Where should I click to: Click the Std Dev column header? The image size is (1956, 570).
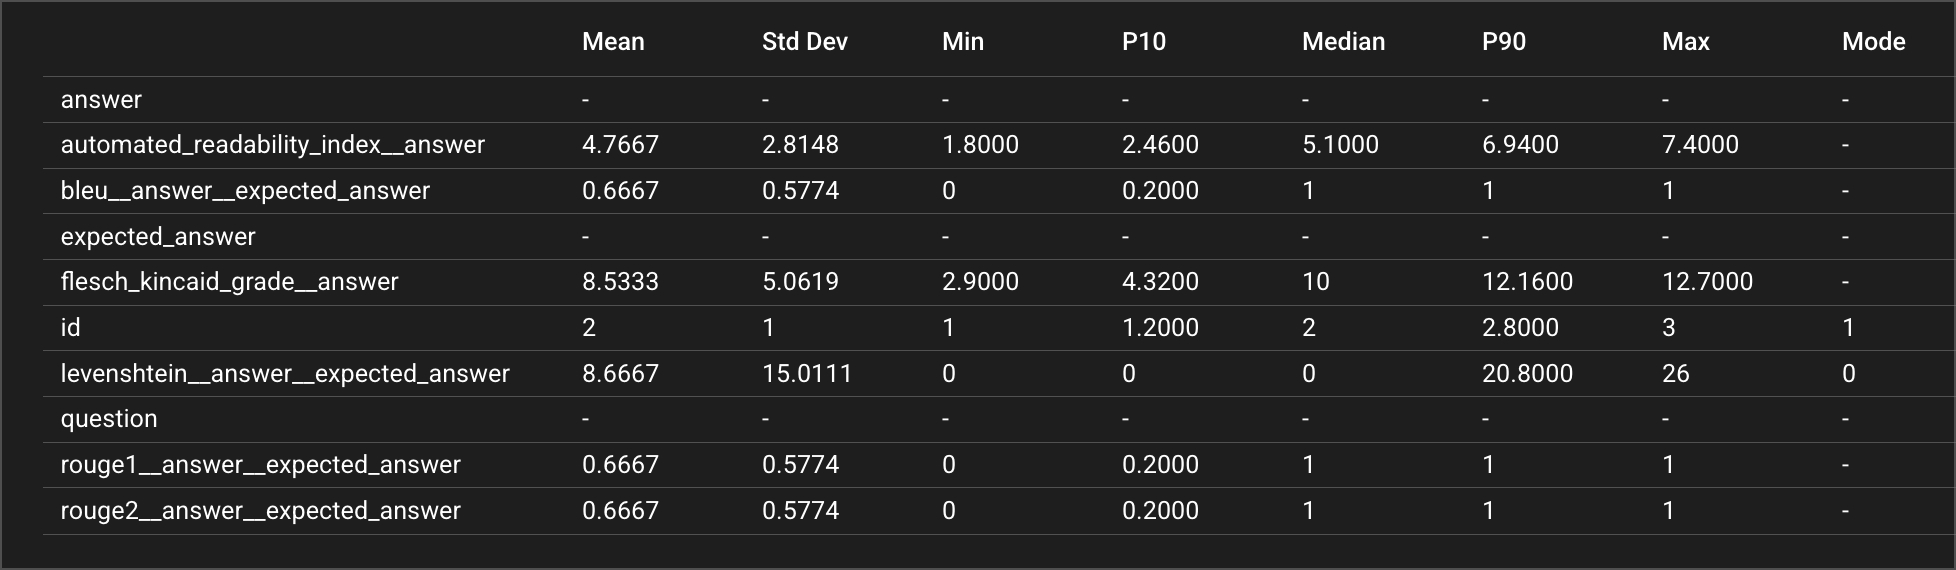[x=804, y=41]
